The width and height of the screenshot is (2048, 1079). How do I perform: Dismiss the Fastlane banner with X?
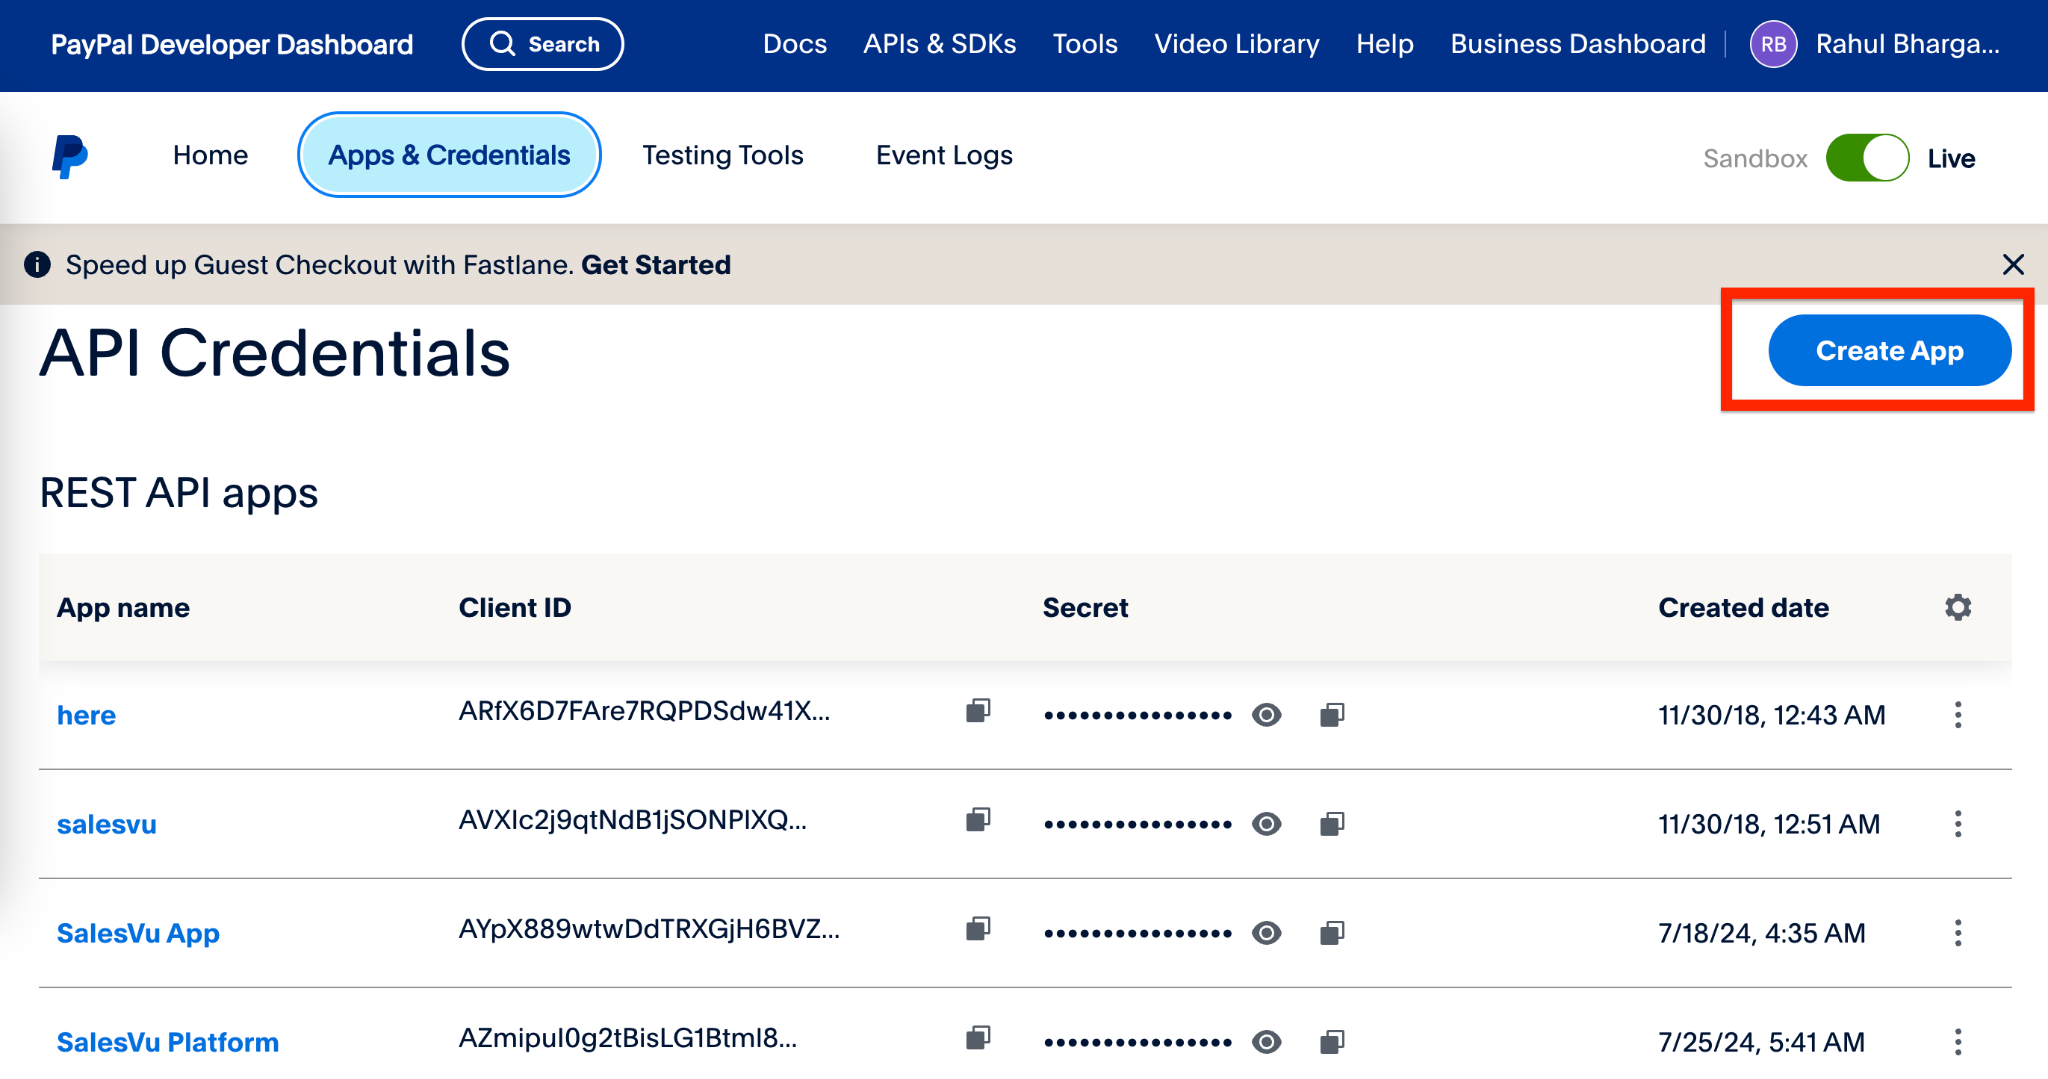tap(2013, 265)
